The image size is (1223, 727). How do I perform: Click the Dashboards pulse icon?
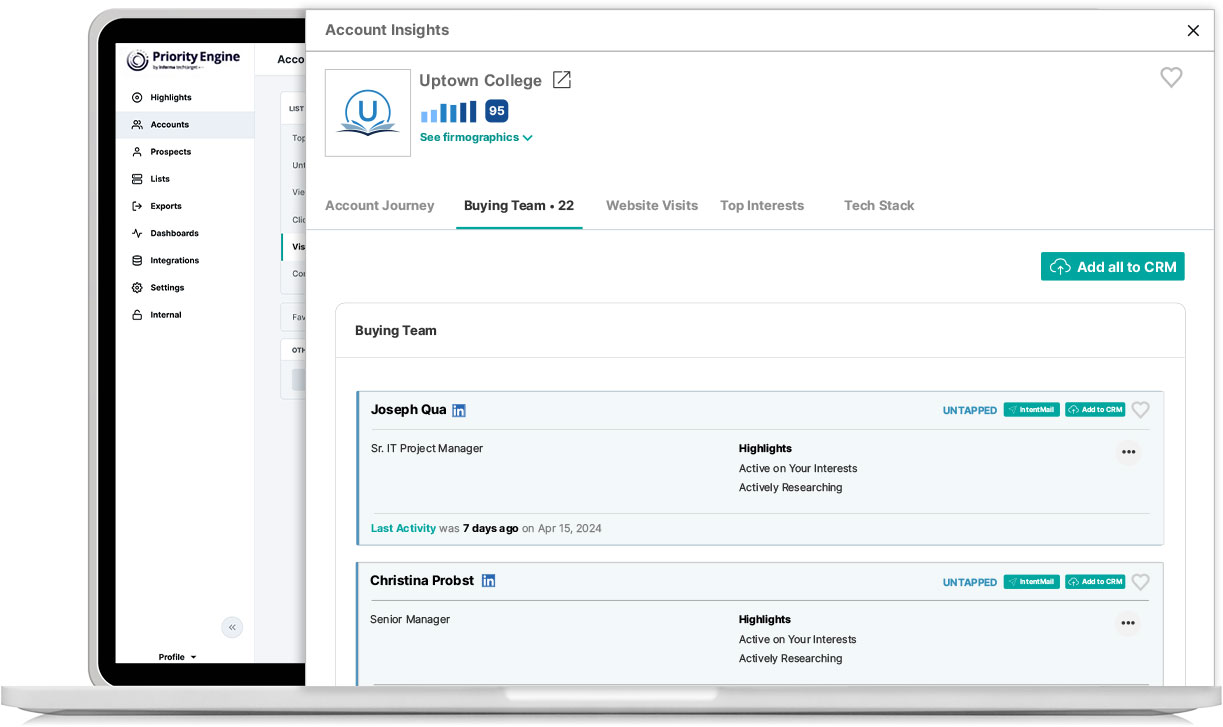tap(137, 233)
